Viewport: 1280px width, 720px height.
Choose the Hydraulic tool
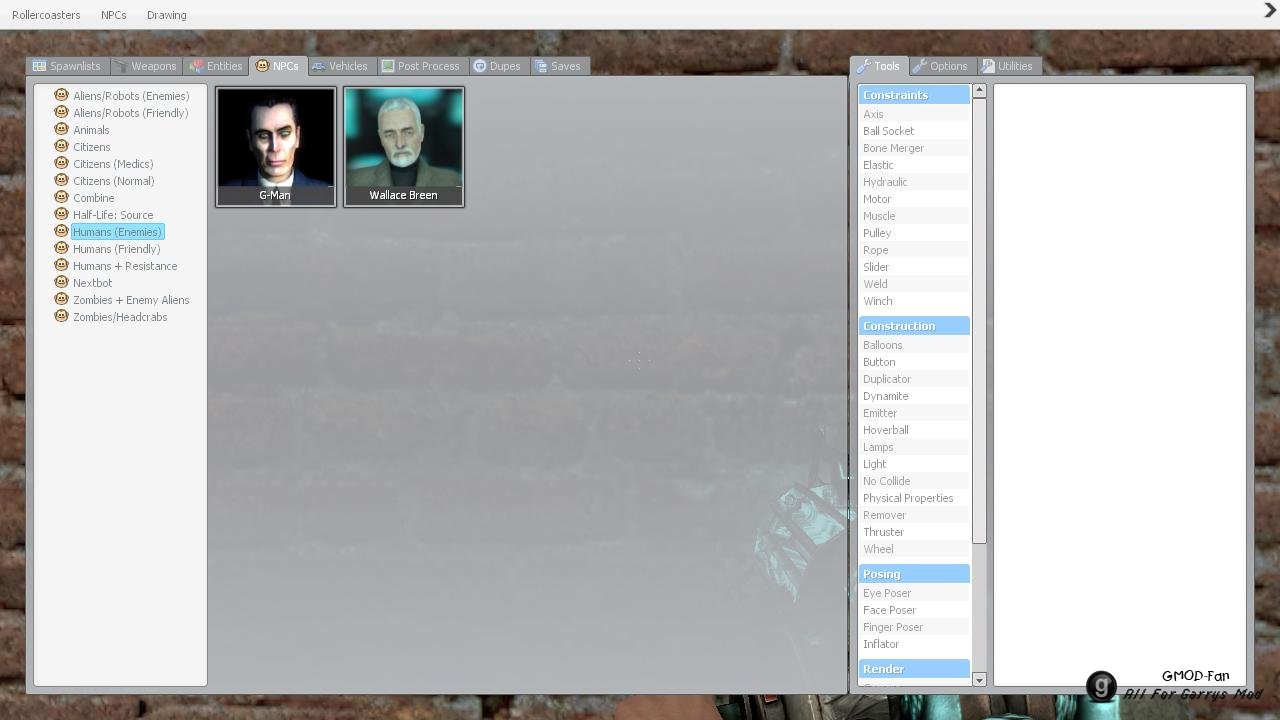point(914,182)
